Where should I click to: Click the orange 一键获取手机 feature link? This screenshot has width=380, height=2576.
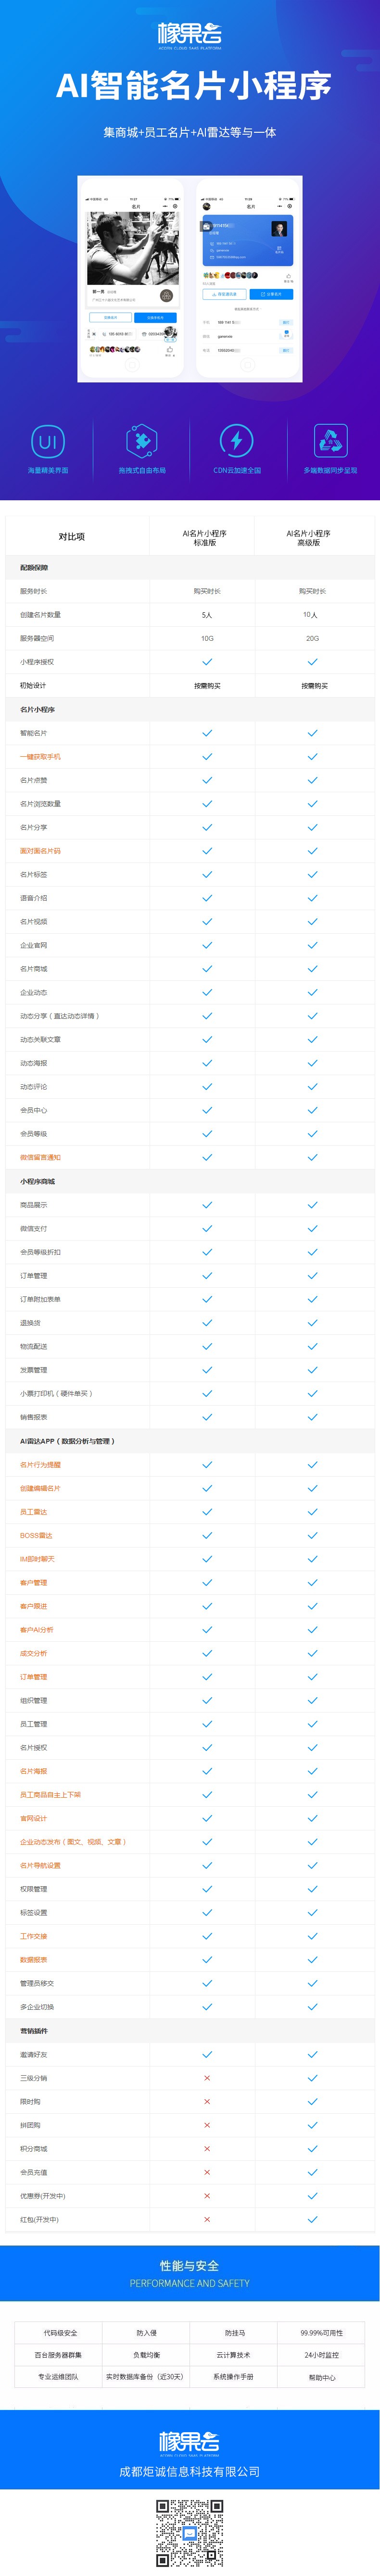tap(40, 756)
